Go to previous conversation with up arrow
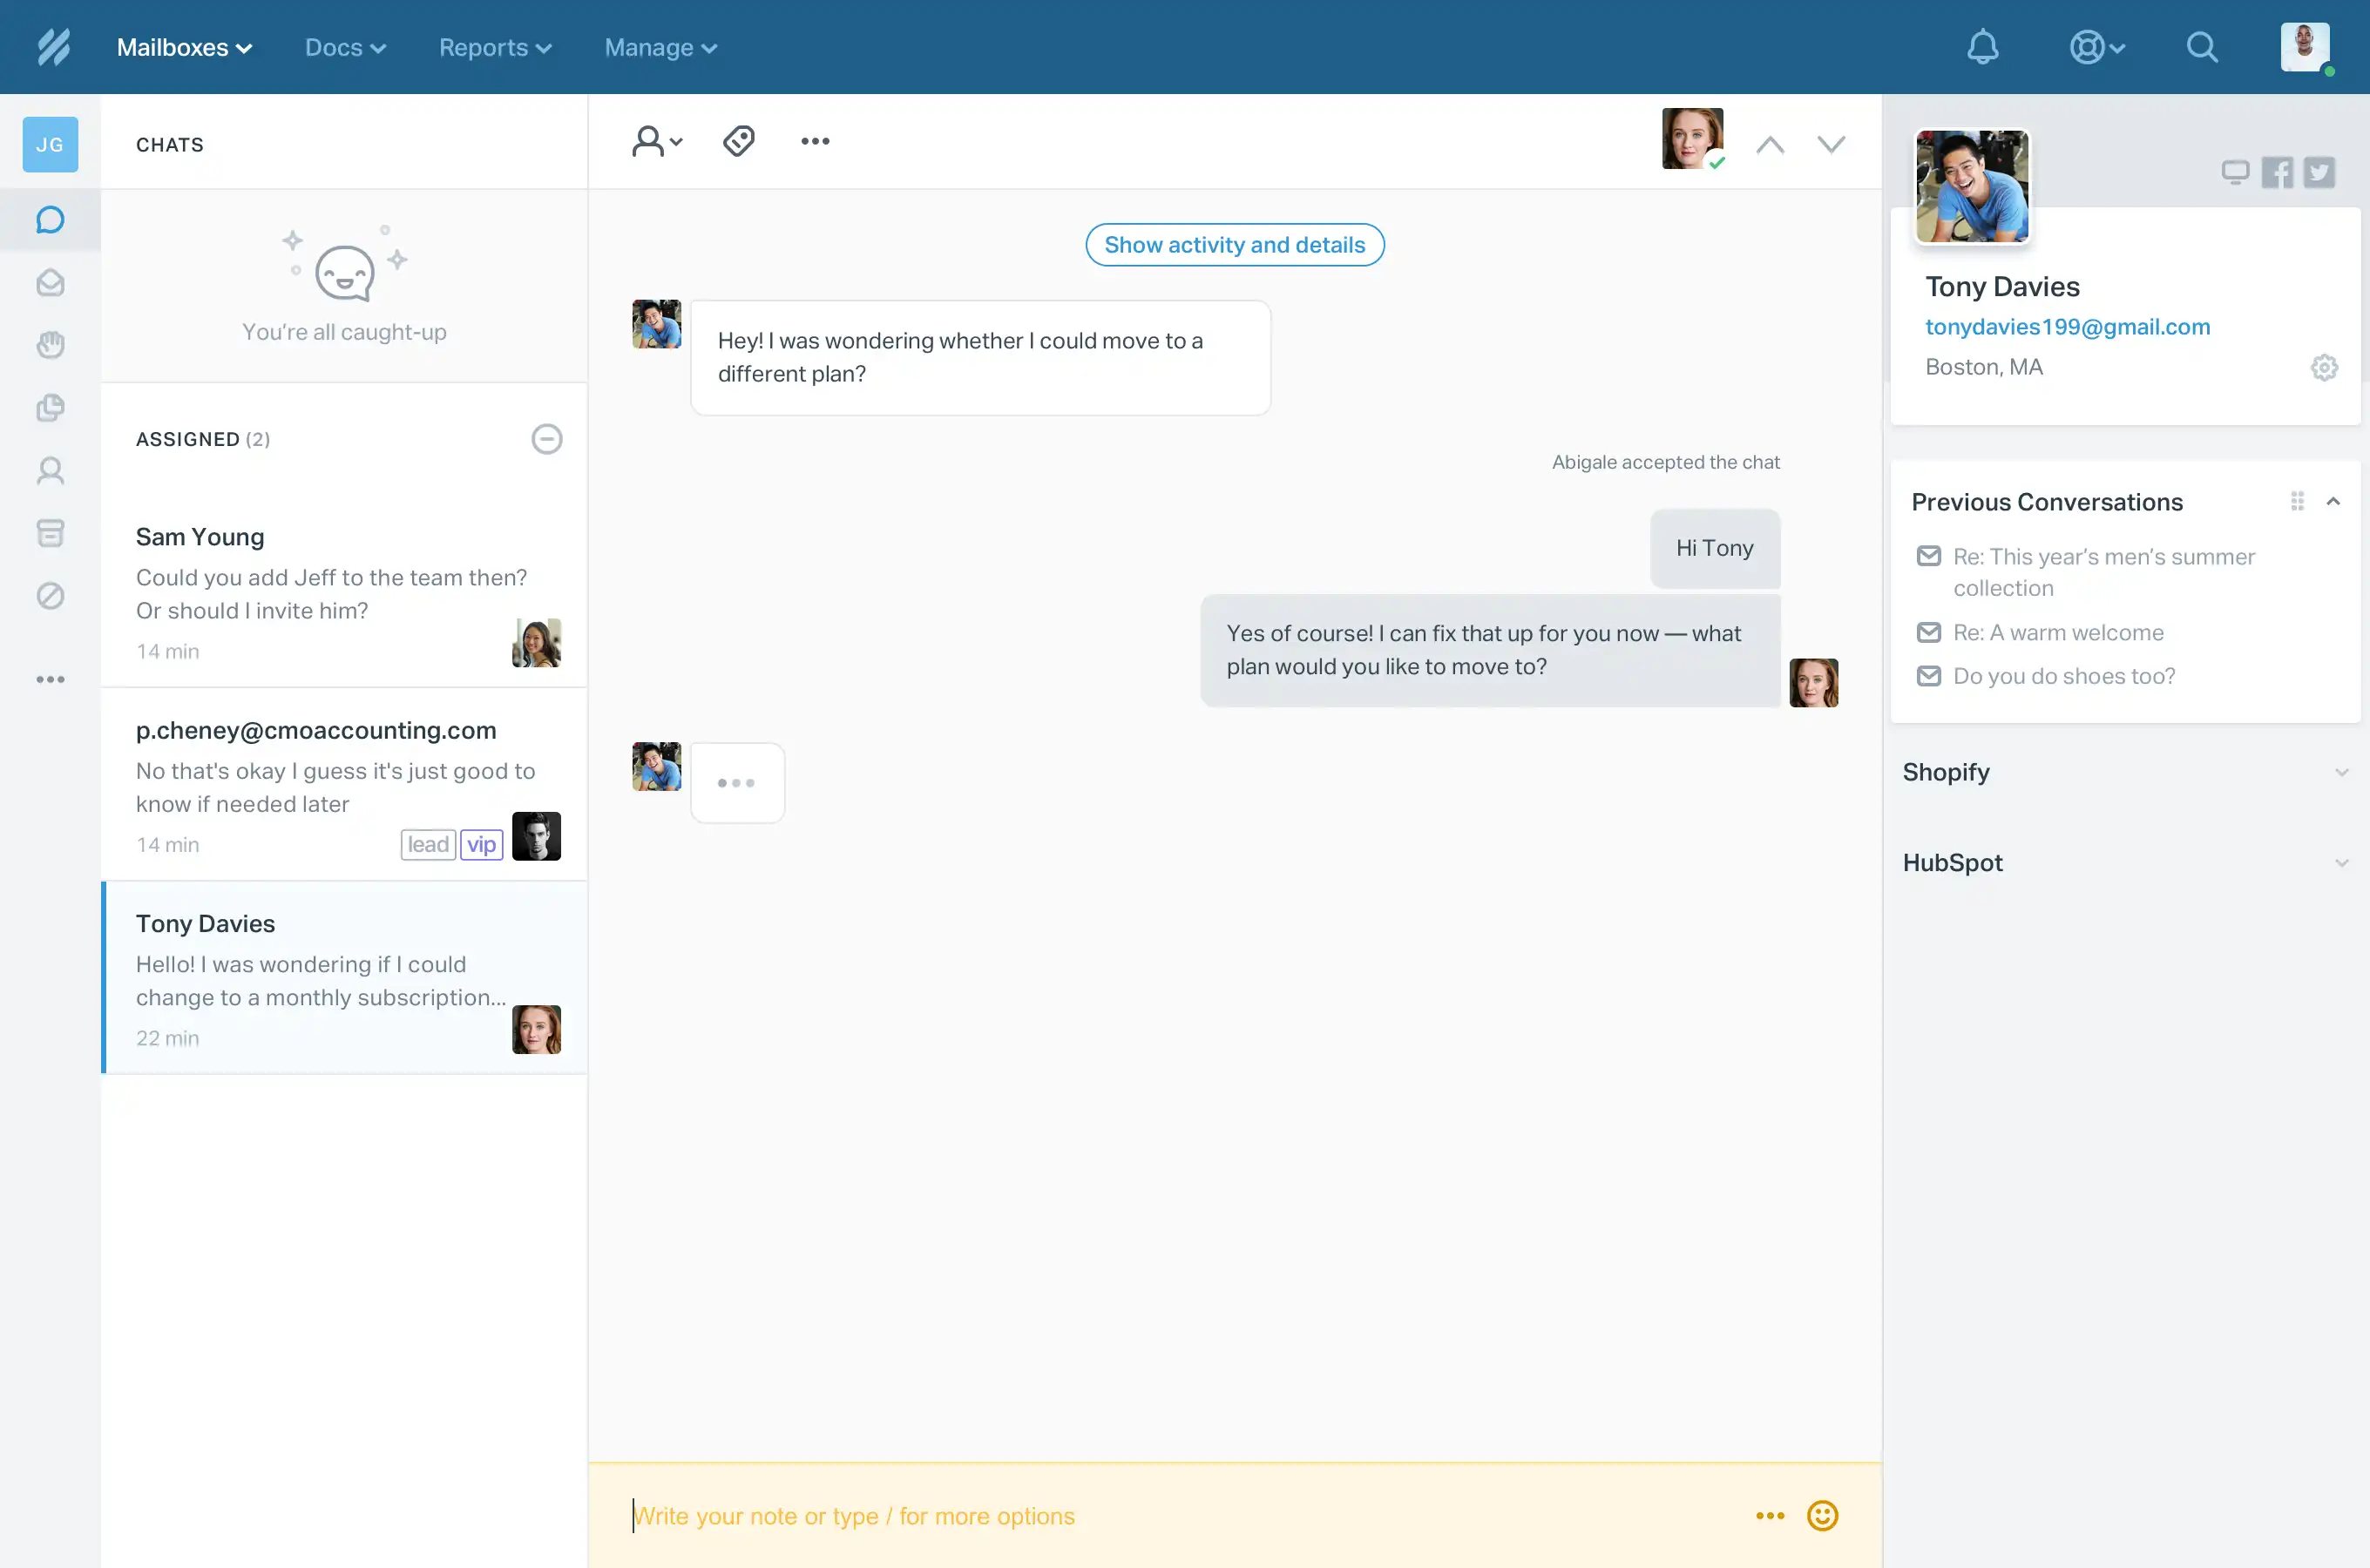 pyautogui.click(x=1770, y=144)
